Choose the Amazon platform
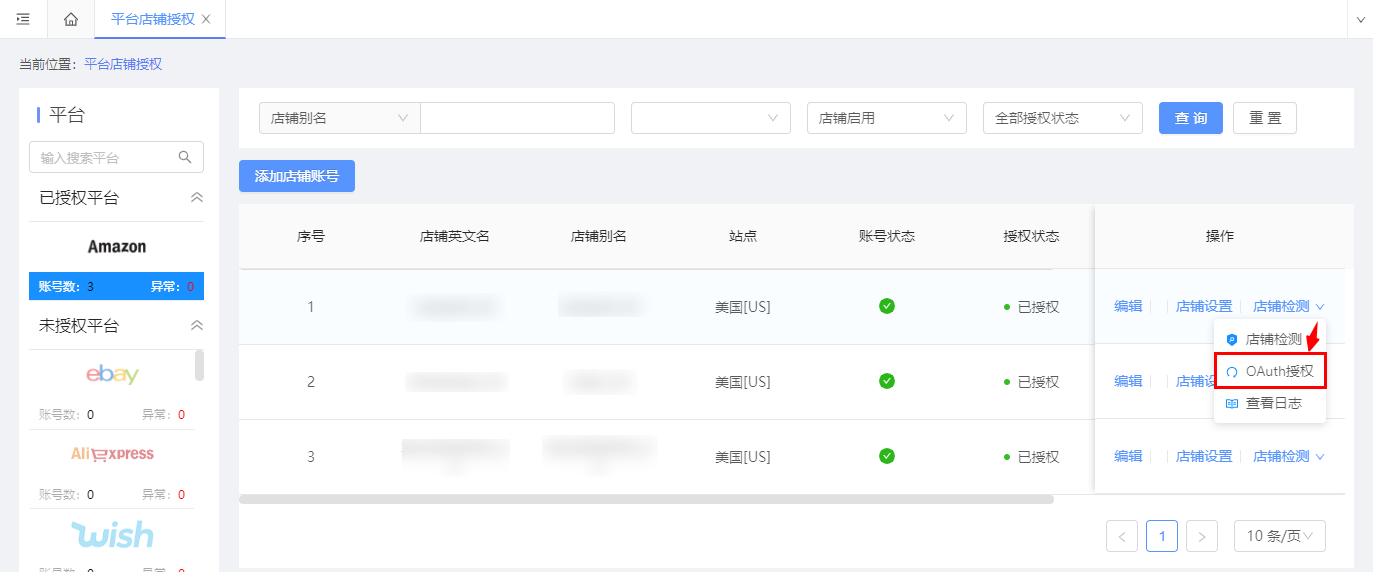The image size is (1373, 572). point(116,246)
